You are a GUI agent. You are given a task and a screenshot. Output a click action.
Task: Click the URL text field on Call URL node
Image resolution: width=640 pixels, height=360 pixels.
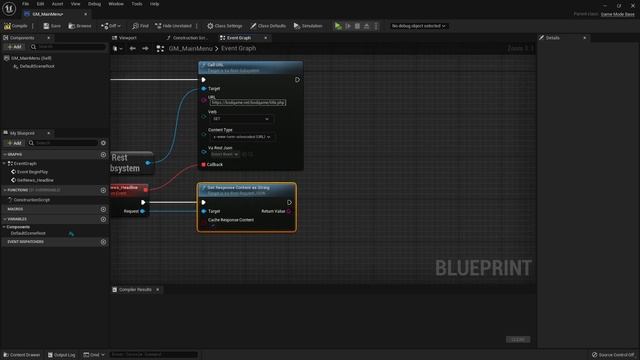click(x=248, y=102)
